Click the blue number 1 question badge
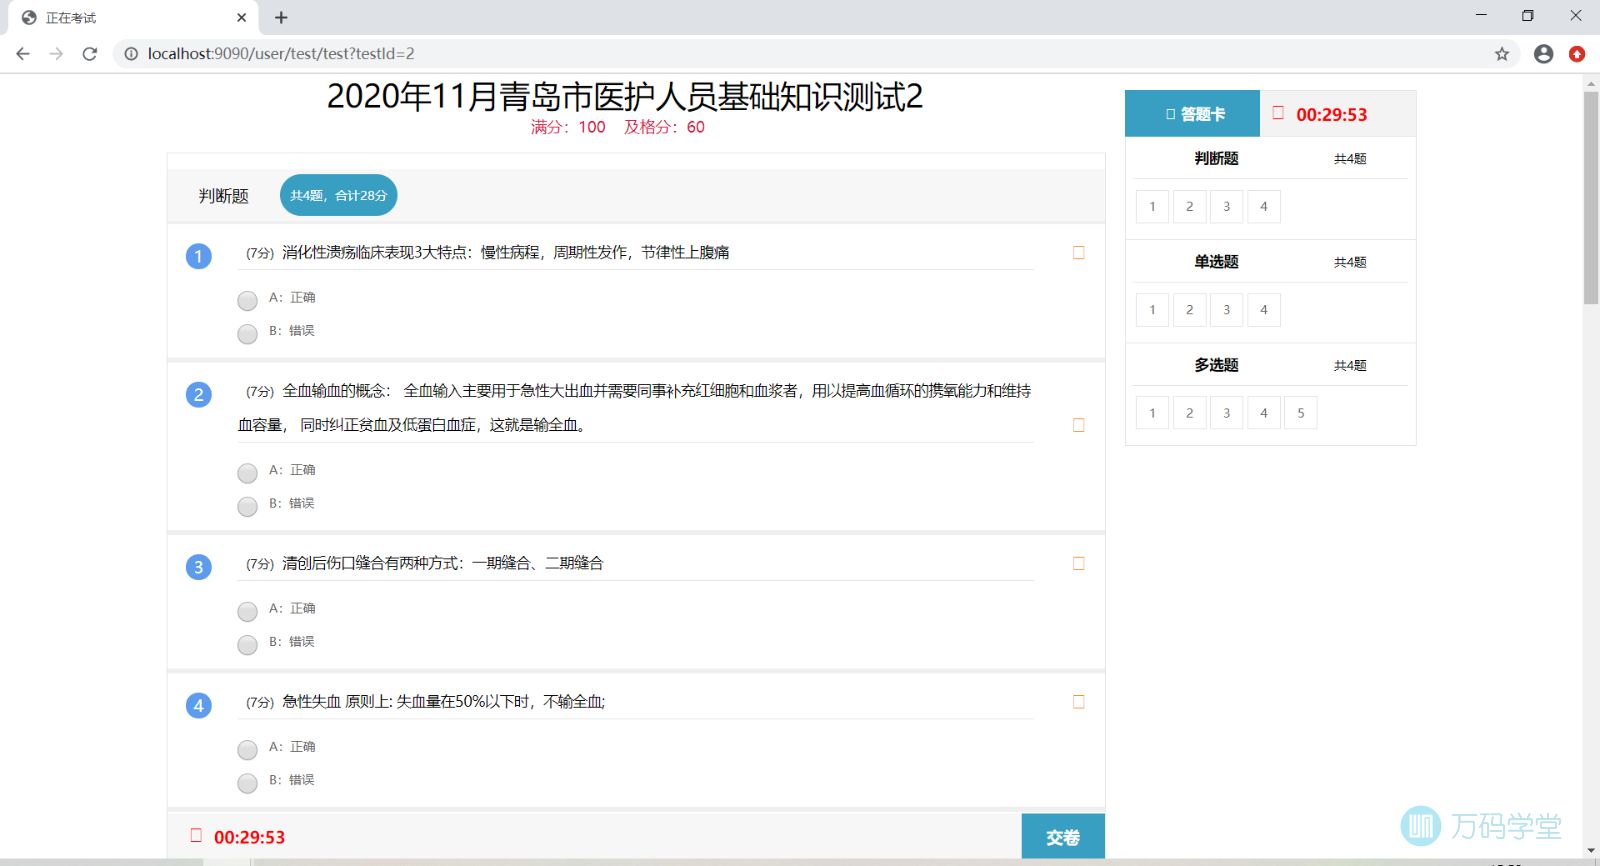1600x866 pixels. point(198,256)
